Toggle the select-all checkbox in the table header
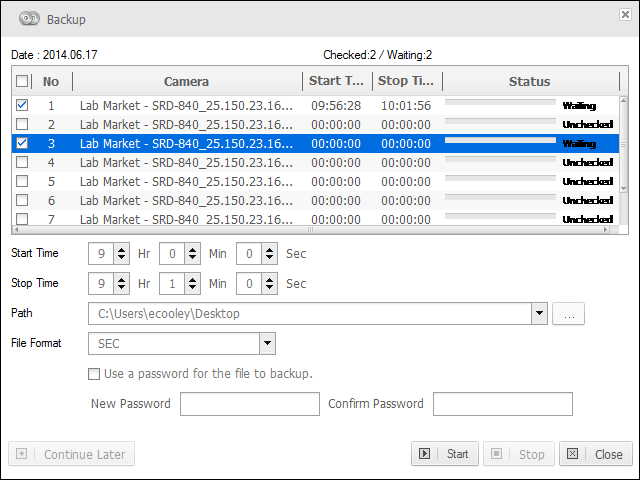Image resolution: width=640 pixels, height=480 pixels. (22, 81)
